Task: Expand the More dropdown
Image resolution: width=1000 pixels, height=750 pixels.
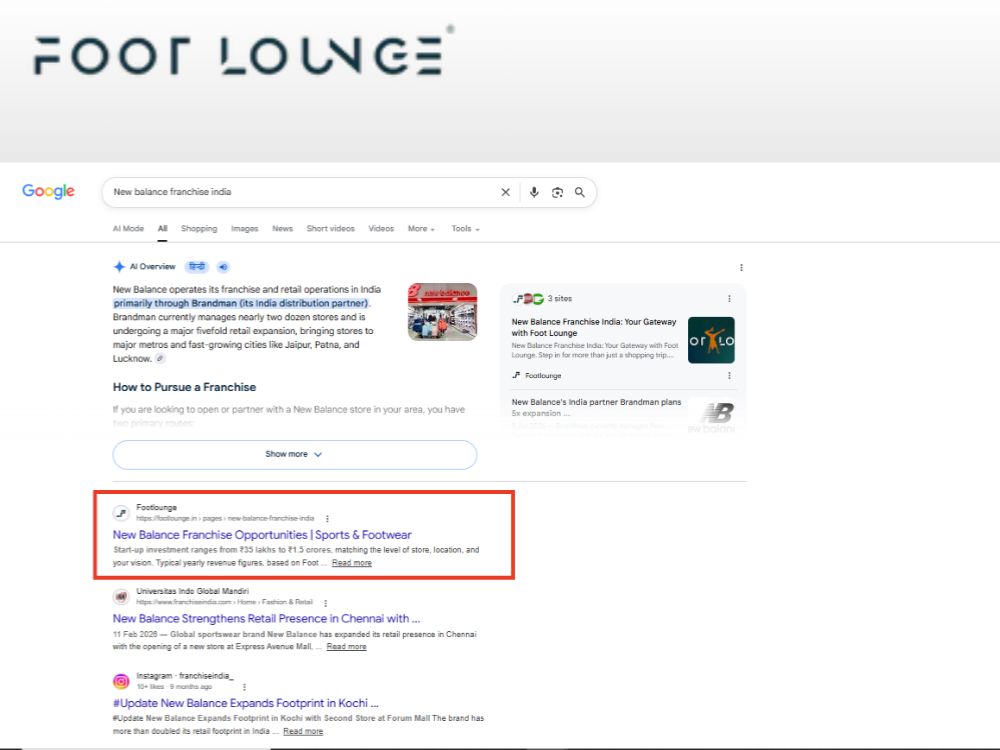Action: 421,228
